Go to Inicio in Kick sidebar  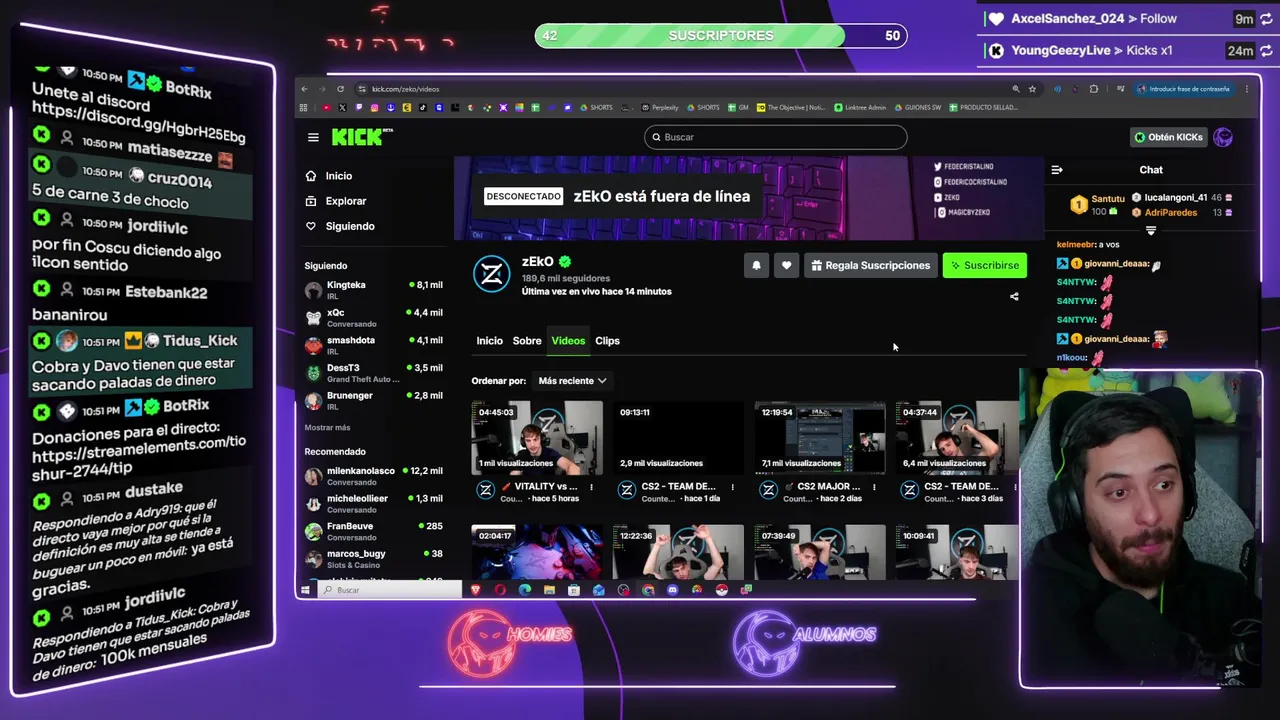click(x=338, y=176)
